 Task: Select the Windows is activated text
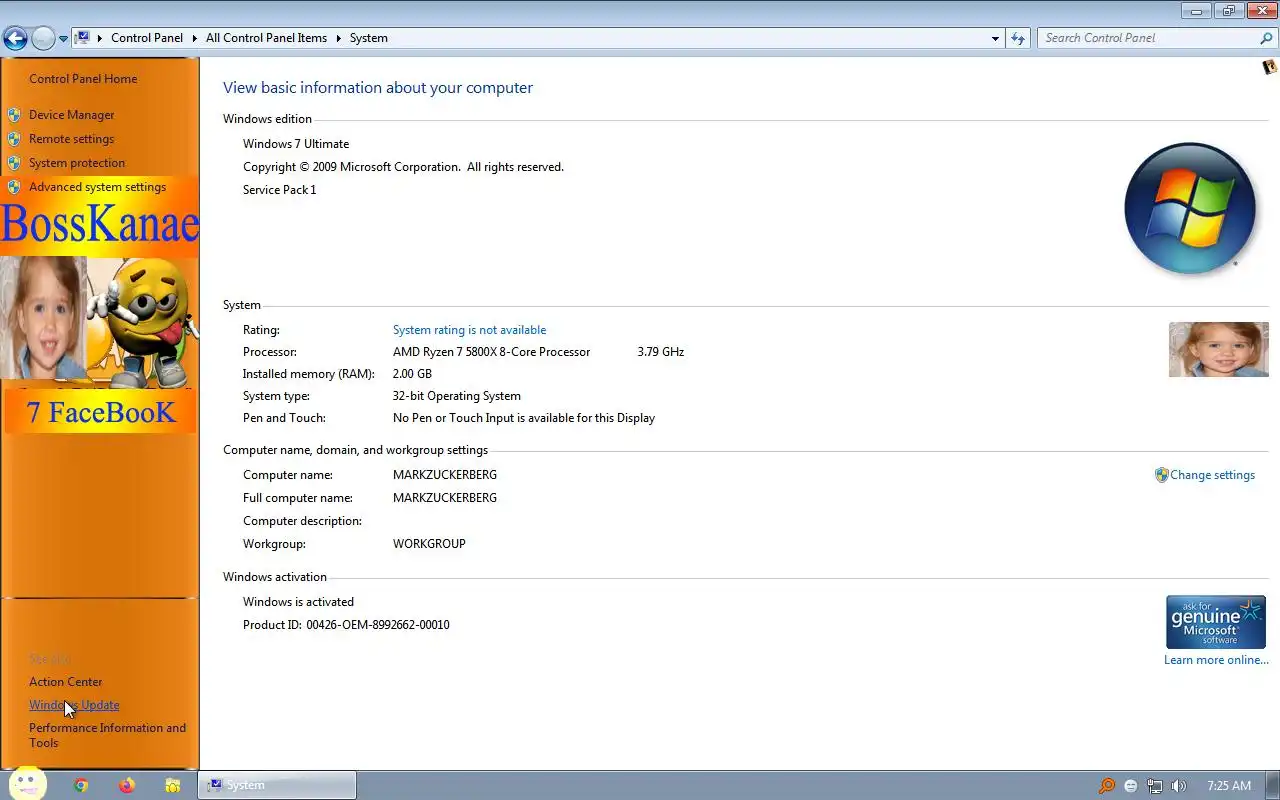pos(298,602)
